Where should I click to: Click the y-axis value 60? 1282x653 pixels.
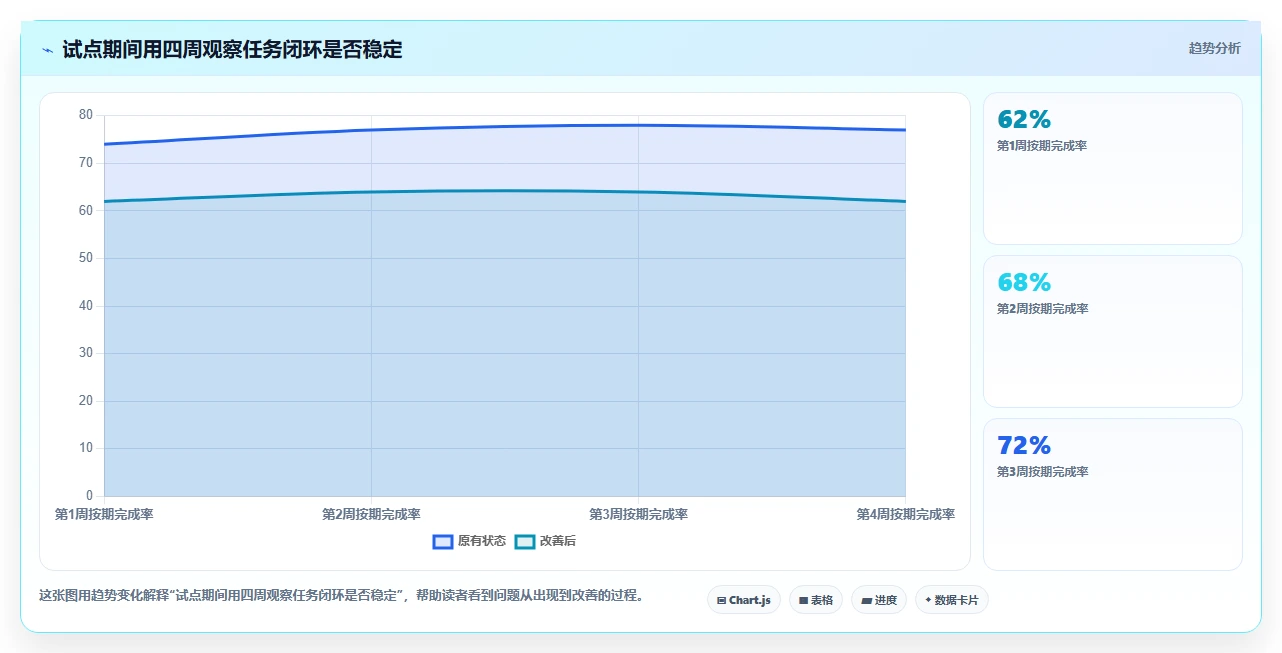coord(86,210)
